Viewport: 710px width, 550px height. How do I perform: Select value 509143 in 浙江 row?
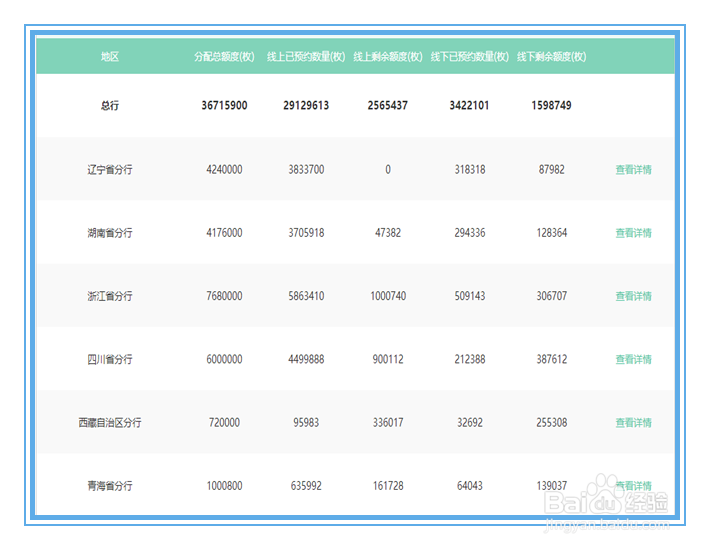pos(470,297)
